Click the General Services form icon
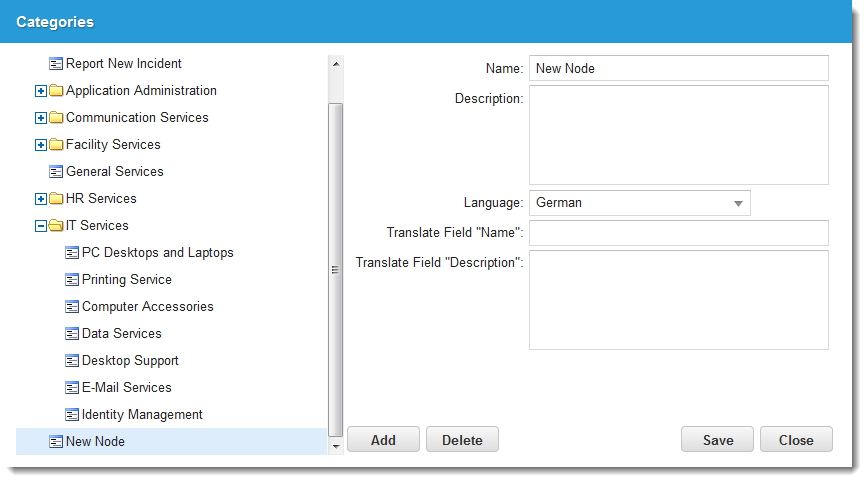This screenshot has width=867, height=482. tap(56, 172)
